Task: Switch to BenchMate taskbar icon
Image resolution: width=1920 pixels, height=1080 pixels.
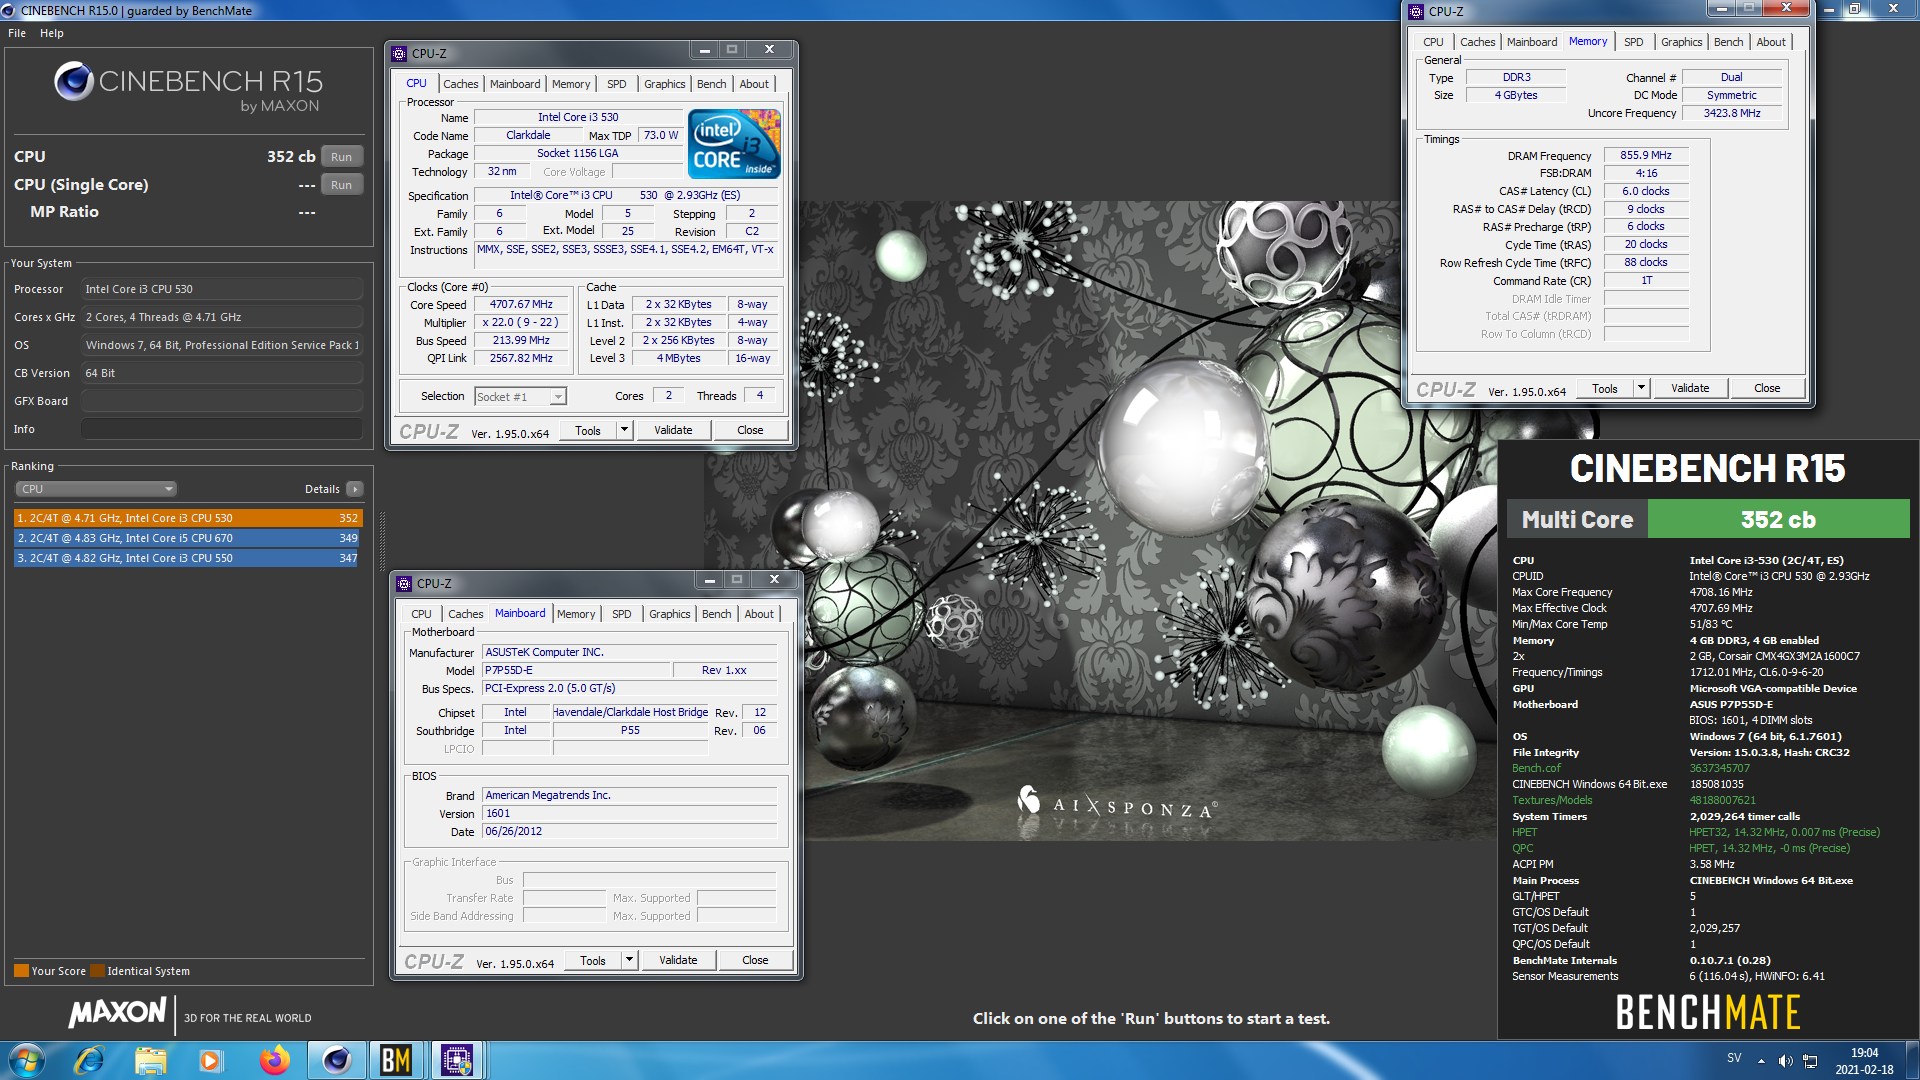Action: tap(396, 1060)
